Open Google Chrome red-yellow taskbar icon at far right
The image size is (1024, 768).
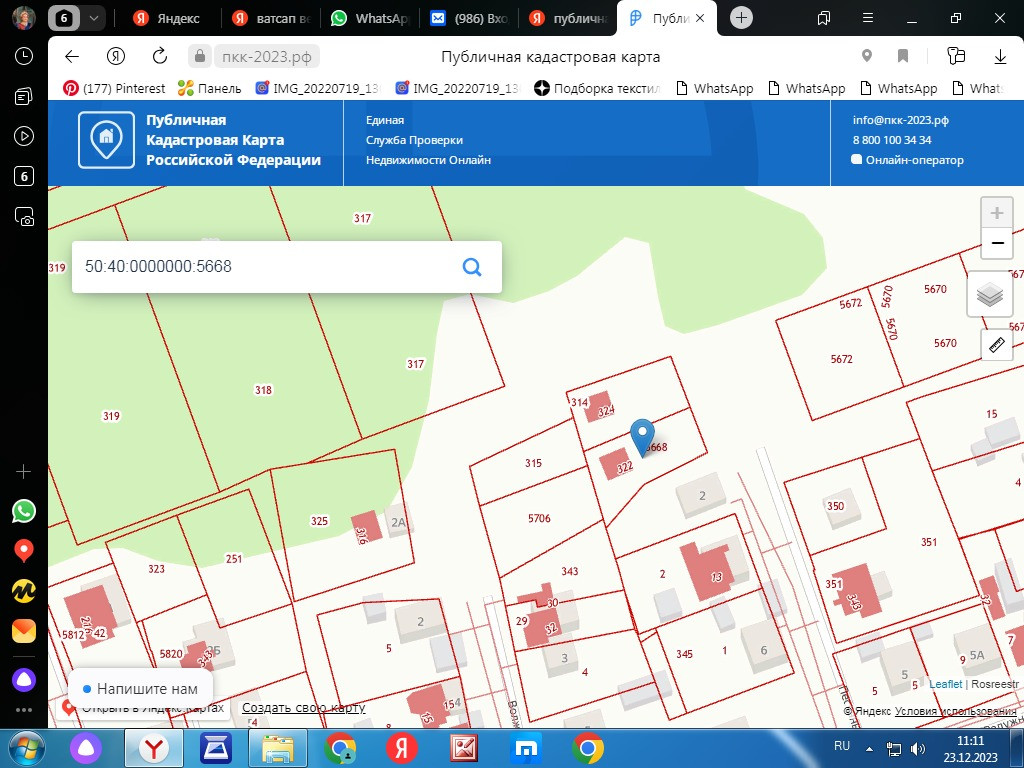coord(588,749)
